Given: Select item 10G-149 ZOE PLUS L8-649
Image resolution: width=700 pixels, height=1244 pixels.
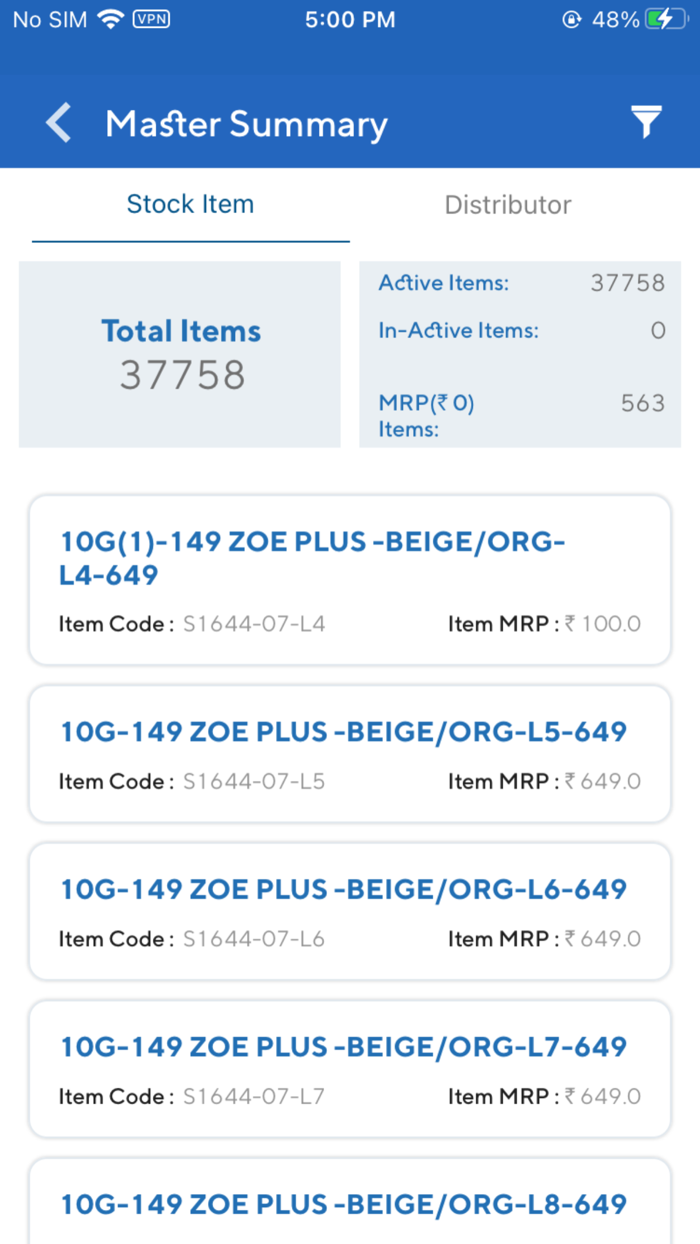Looking at the screenshot, I should 350,1204.
